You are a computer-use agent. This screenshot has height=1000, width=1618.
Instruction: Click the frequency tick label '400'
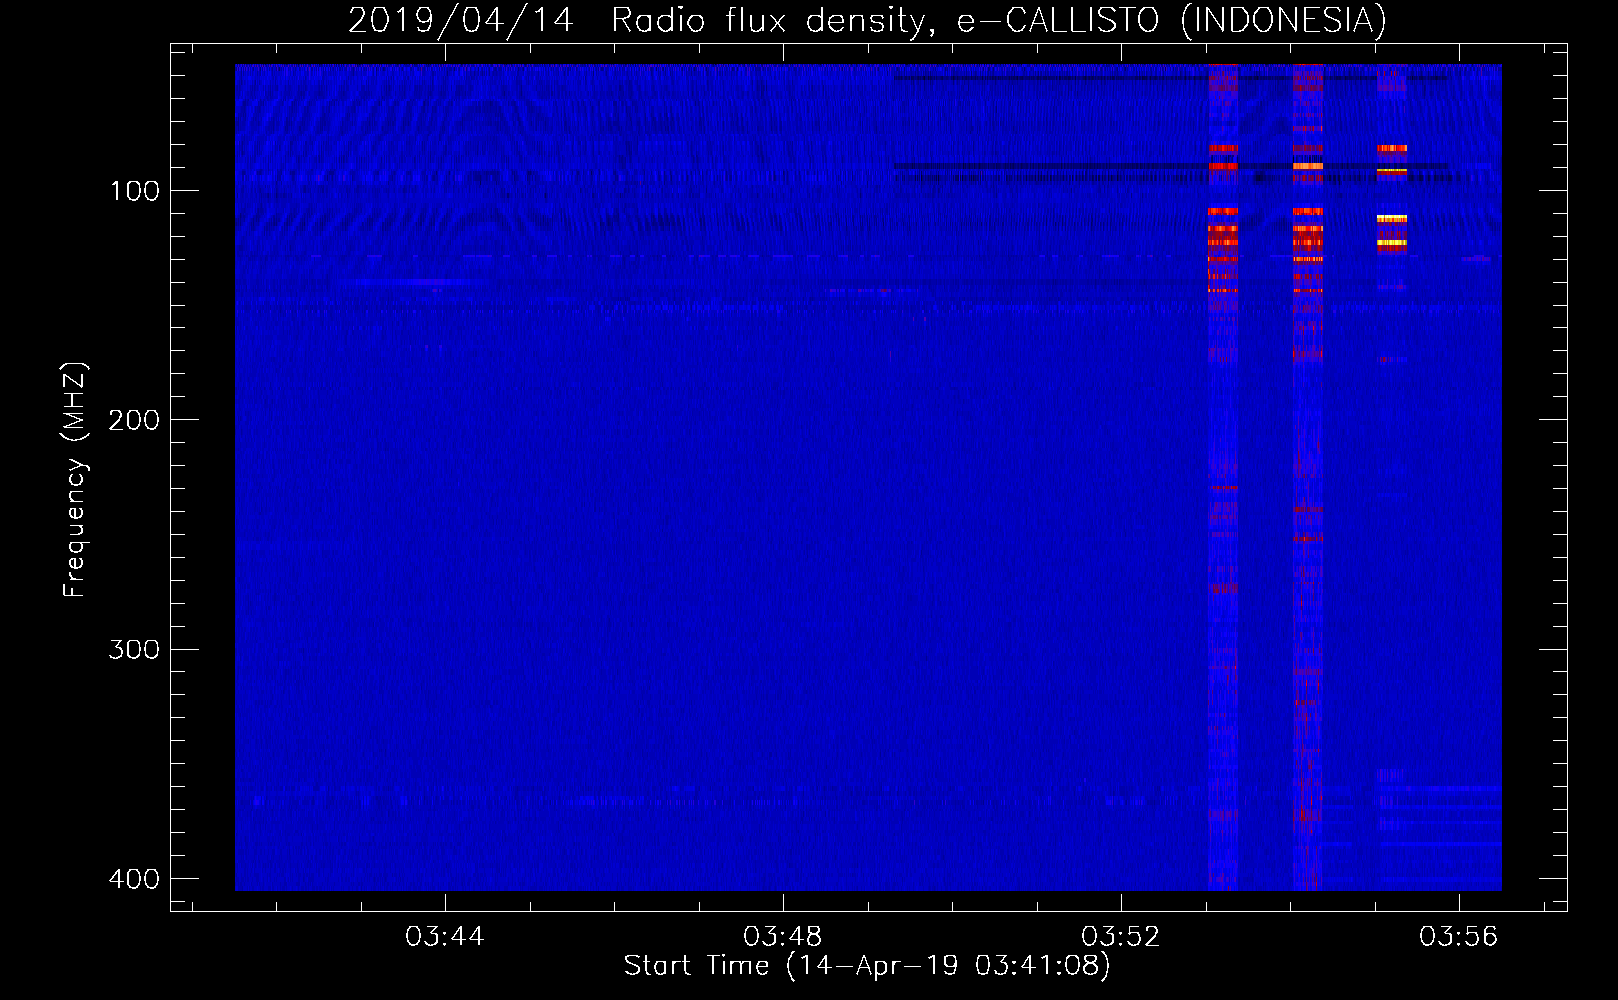coord(134,879)
